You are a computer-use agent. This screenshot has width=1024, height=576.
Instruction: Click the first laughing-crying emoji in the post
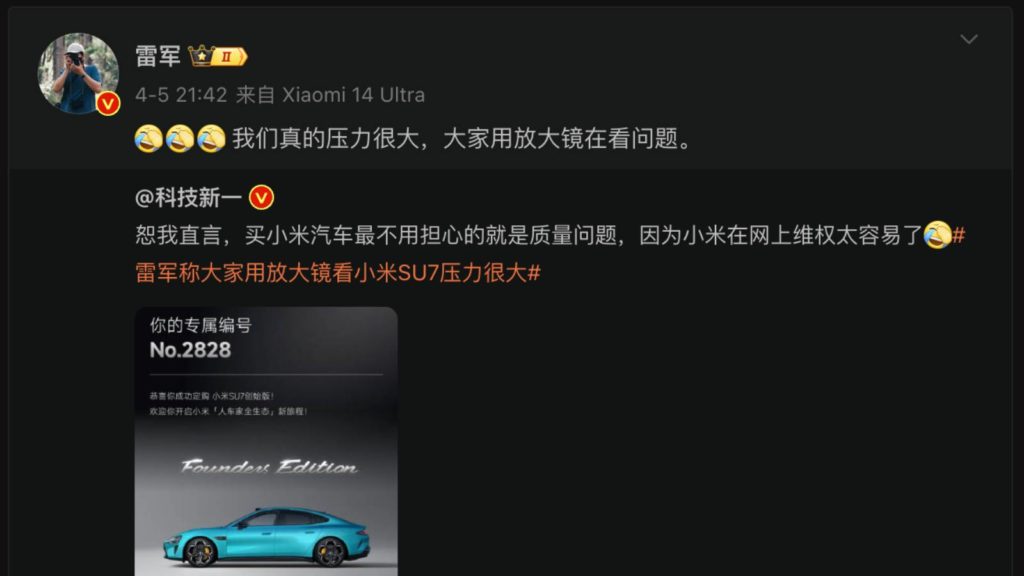point(149,138)
